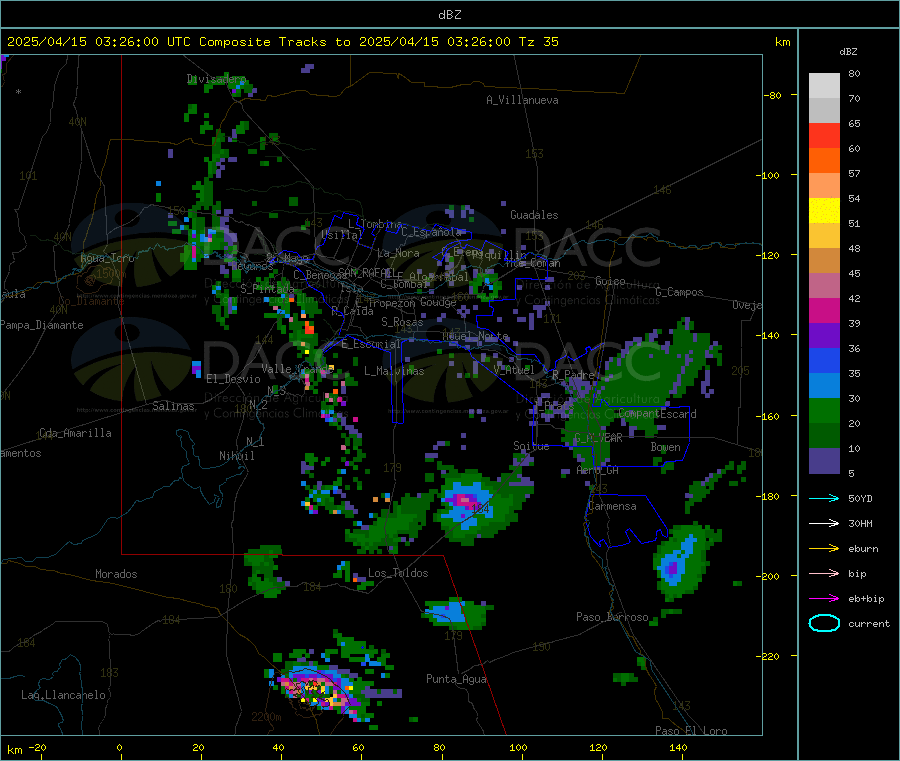The width and height of the screenshot is (900, 761).
Task: Click the 'Morados' place label
Action: tap(116, 574)
